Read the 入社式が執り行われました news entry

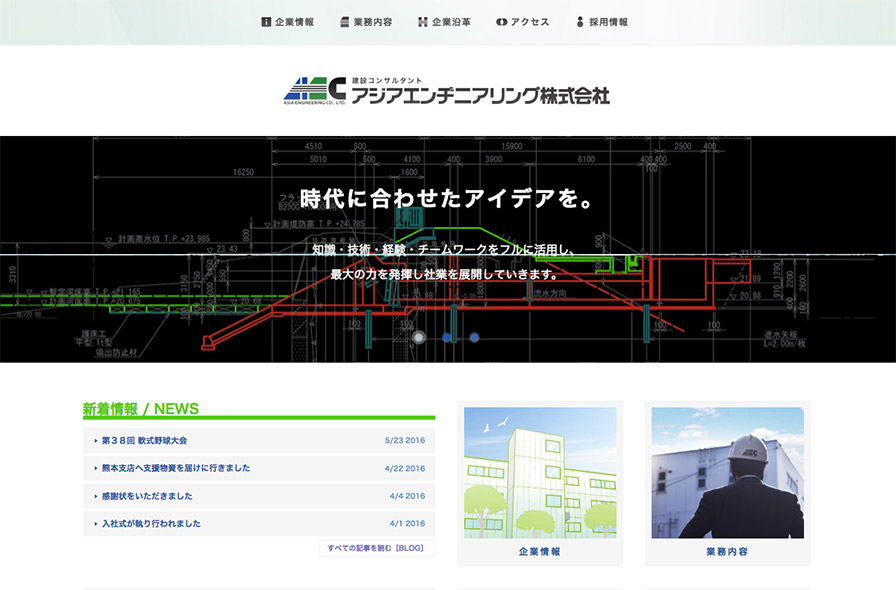(151, 524)
